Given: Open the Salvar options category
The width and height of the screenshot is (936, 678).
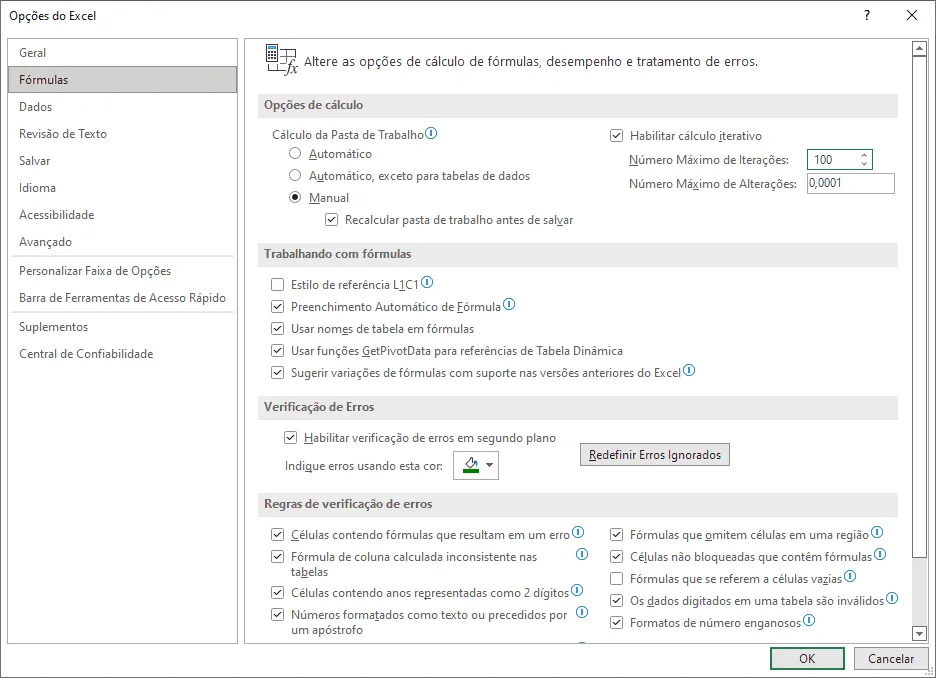Looking at the screenshot, I should pyautogui.click(x=122, y=161).
